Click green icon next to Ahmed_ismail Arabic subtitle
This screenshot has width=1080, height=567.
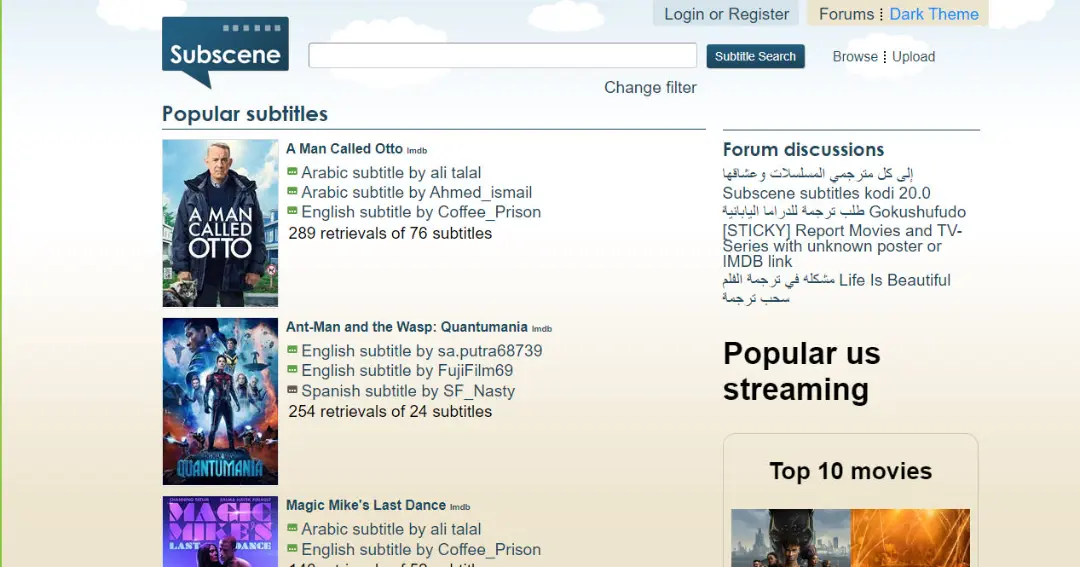point(292,191)
